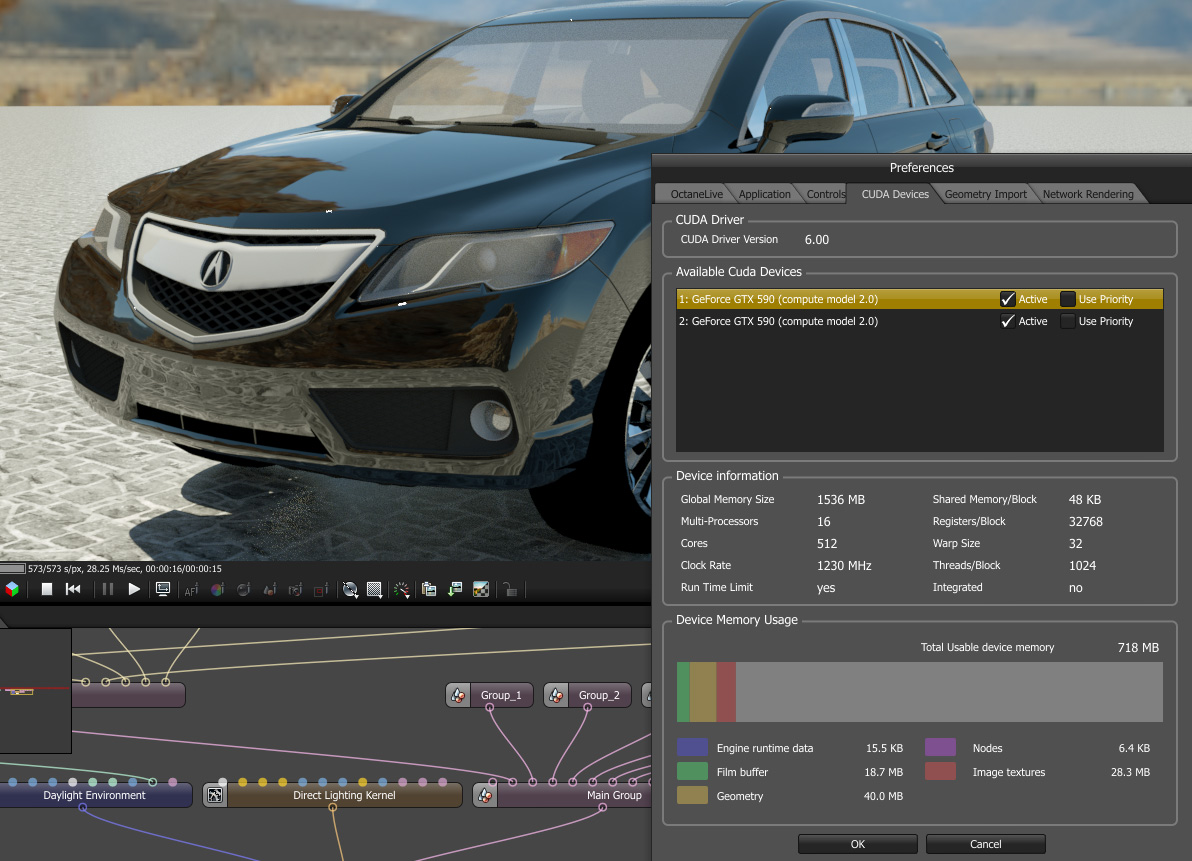Click the blue Engine runtime data swatch
1192x861 pixels.
(x=692, y=748)
